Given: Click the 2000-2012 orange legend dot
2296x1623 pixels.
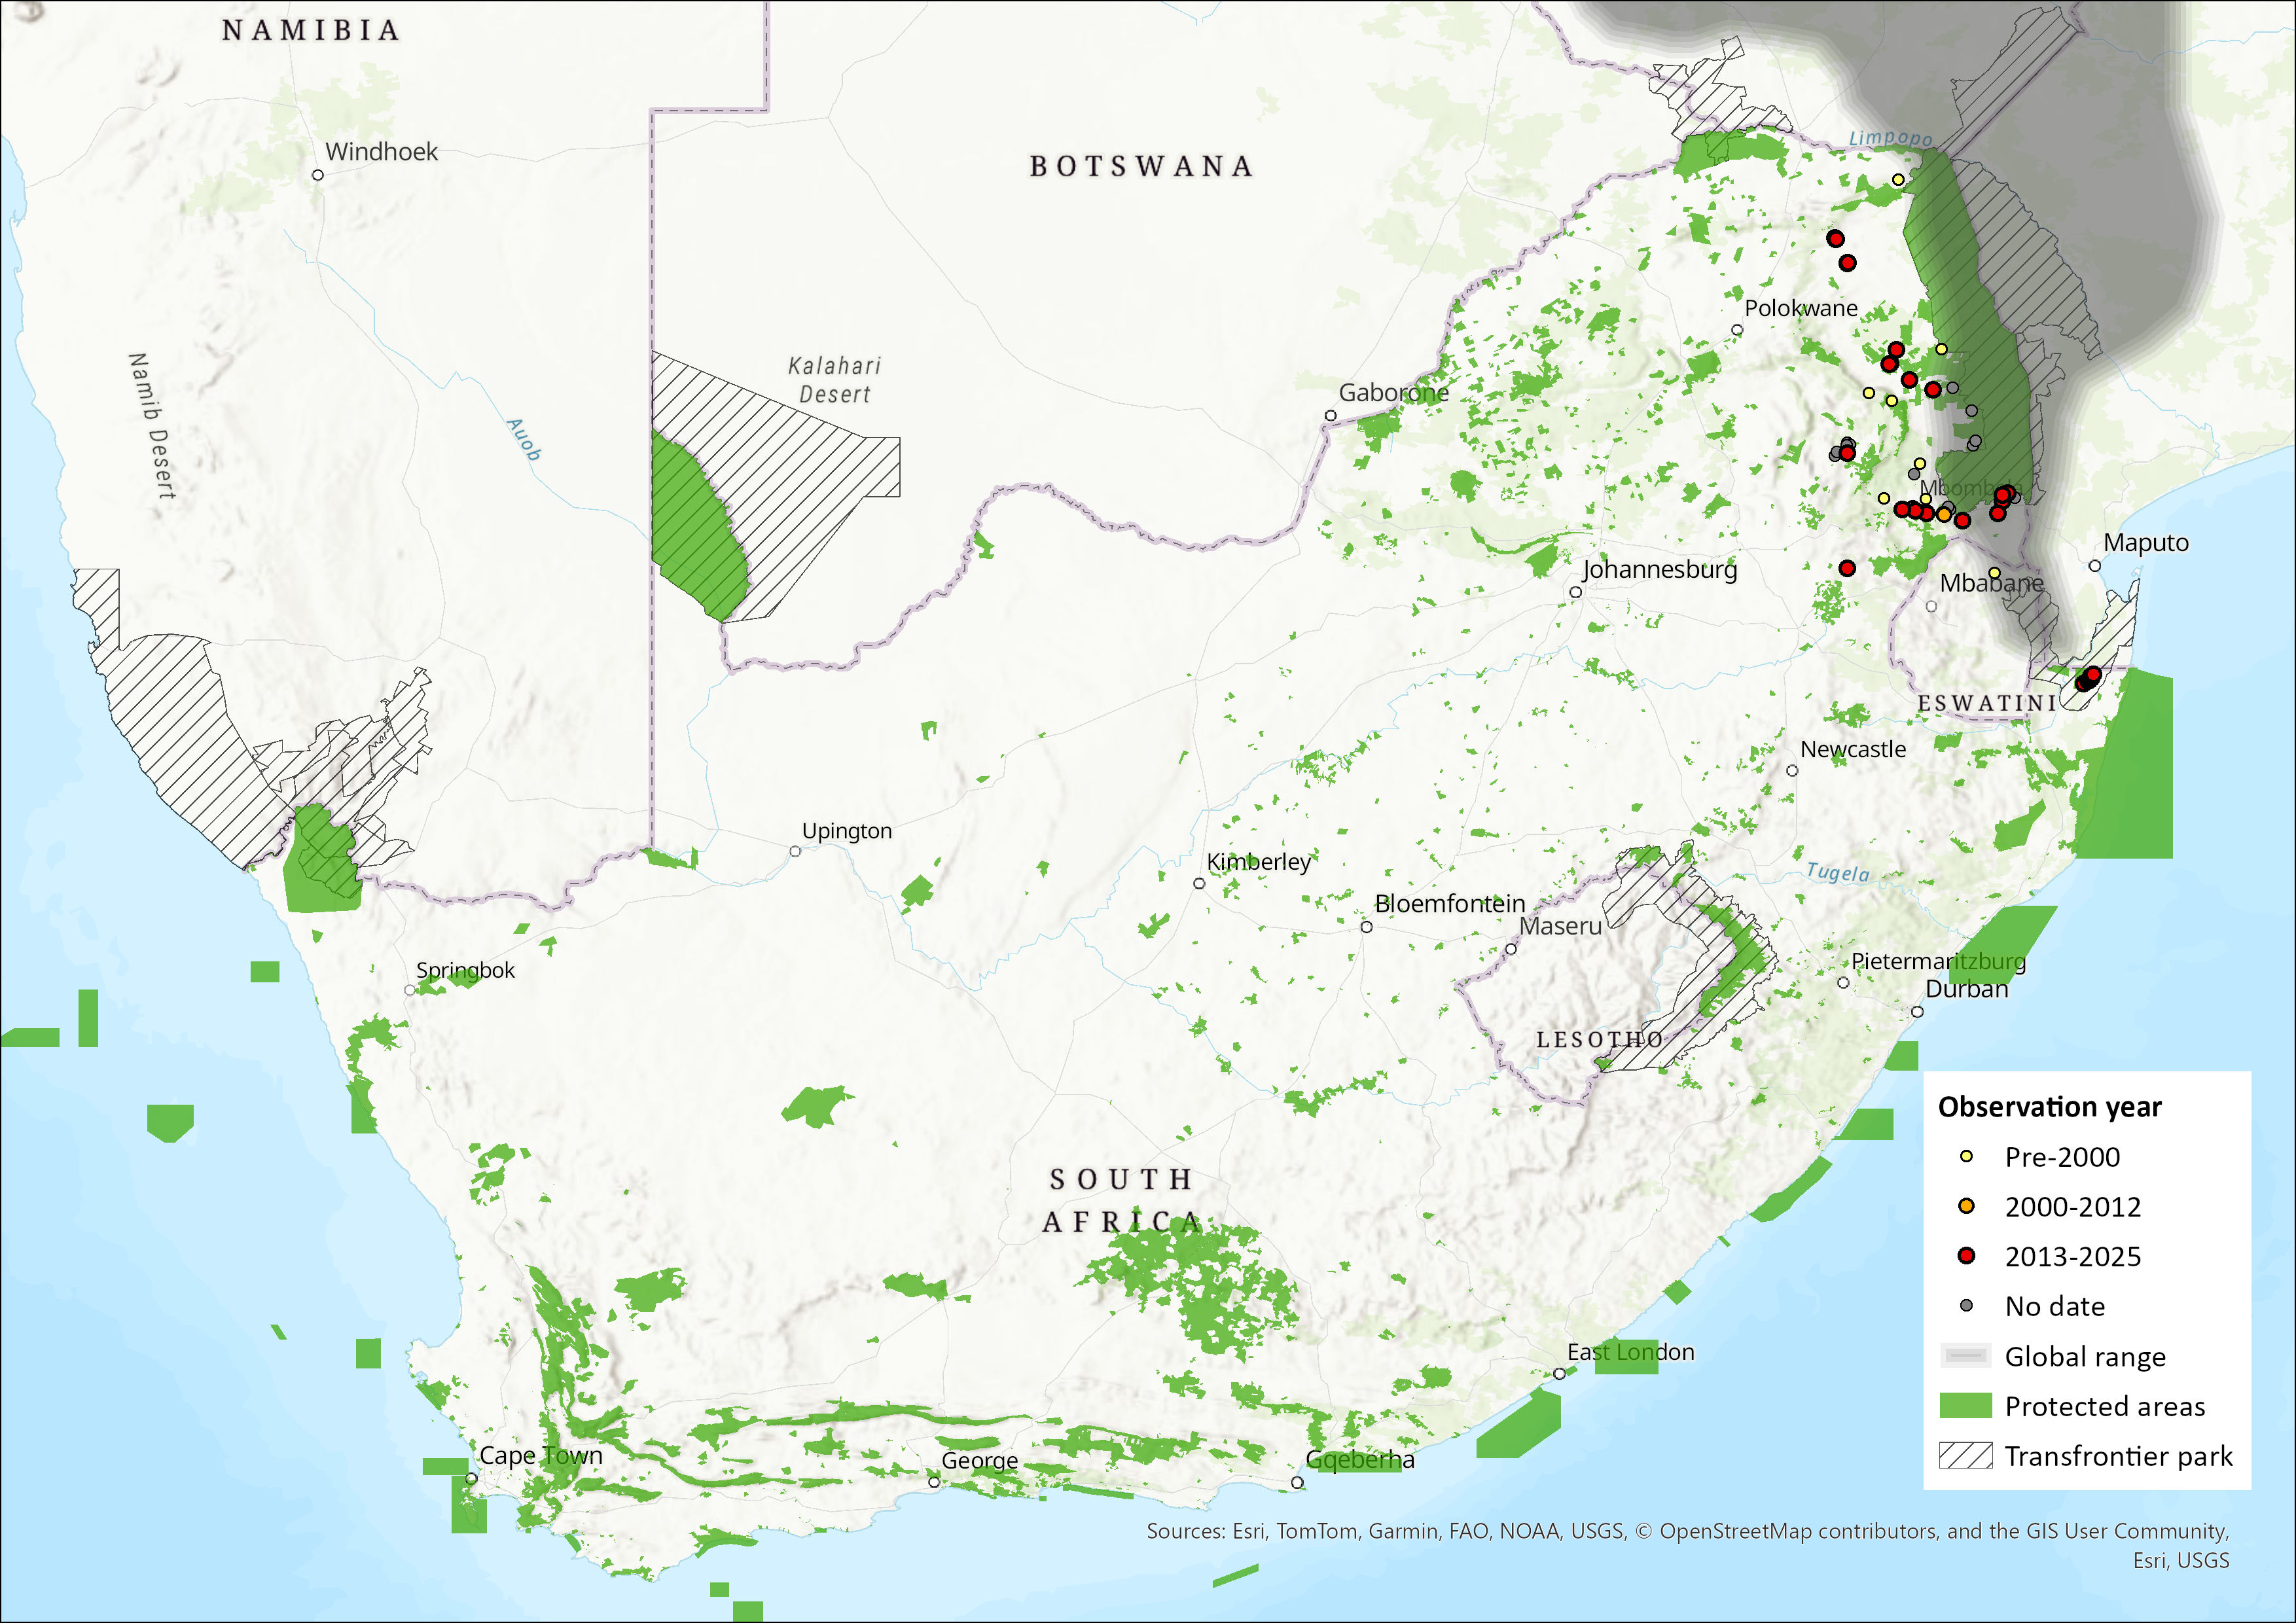Looking at the screenshot, I should click(x=1966, y=1207).
